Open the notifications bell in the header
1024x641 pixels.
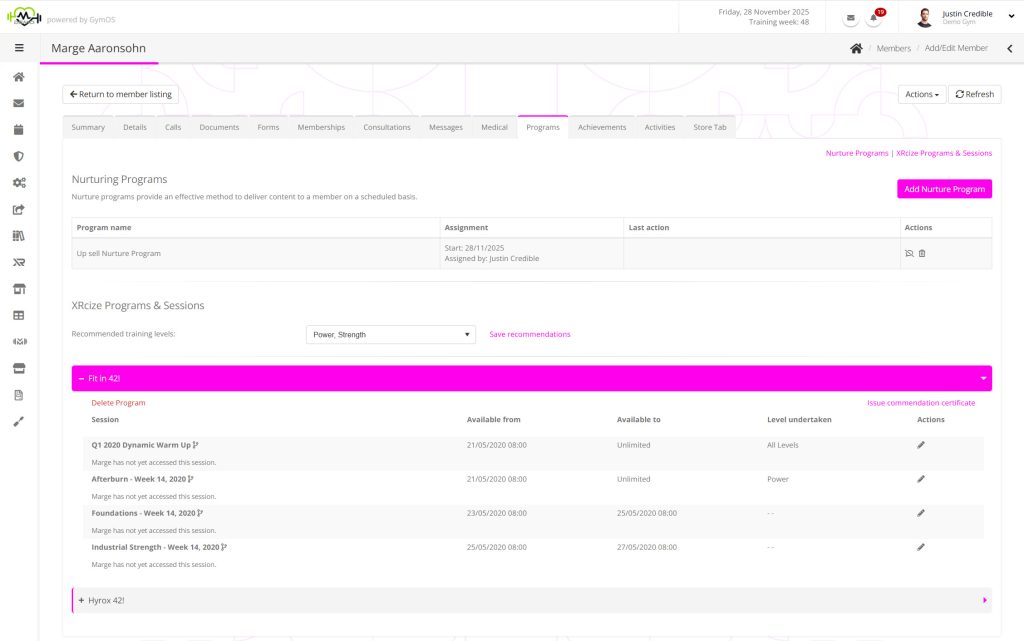[x=875, y=18]
